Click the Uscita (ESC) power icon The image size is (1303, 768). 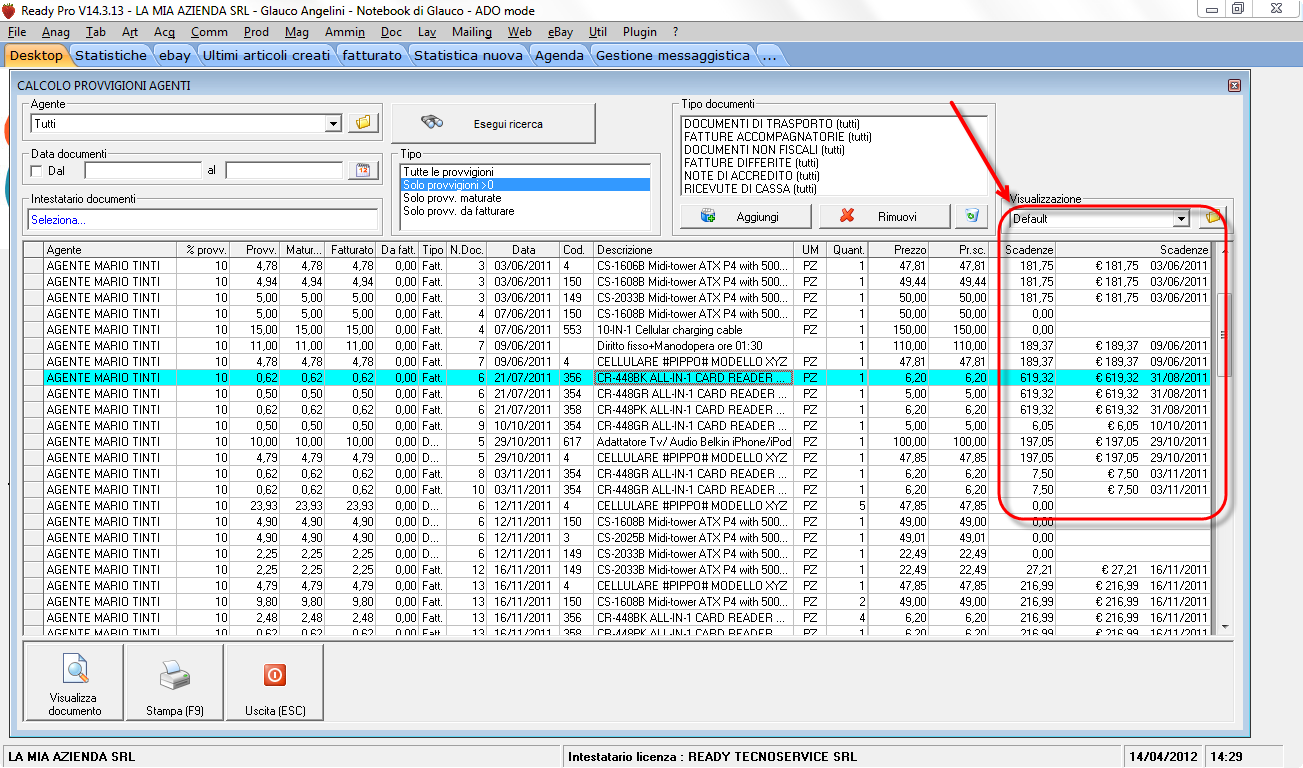[274, 675]
